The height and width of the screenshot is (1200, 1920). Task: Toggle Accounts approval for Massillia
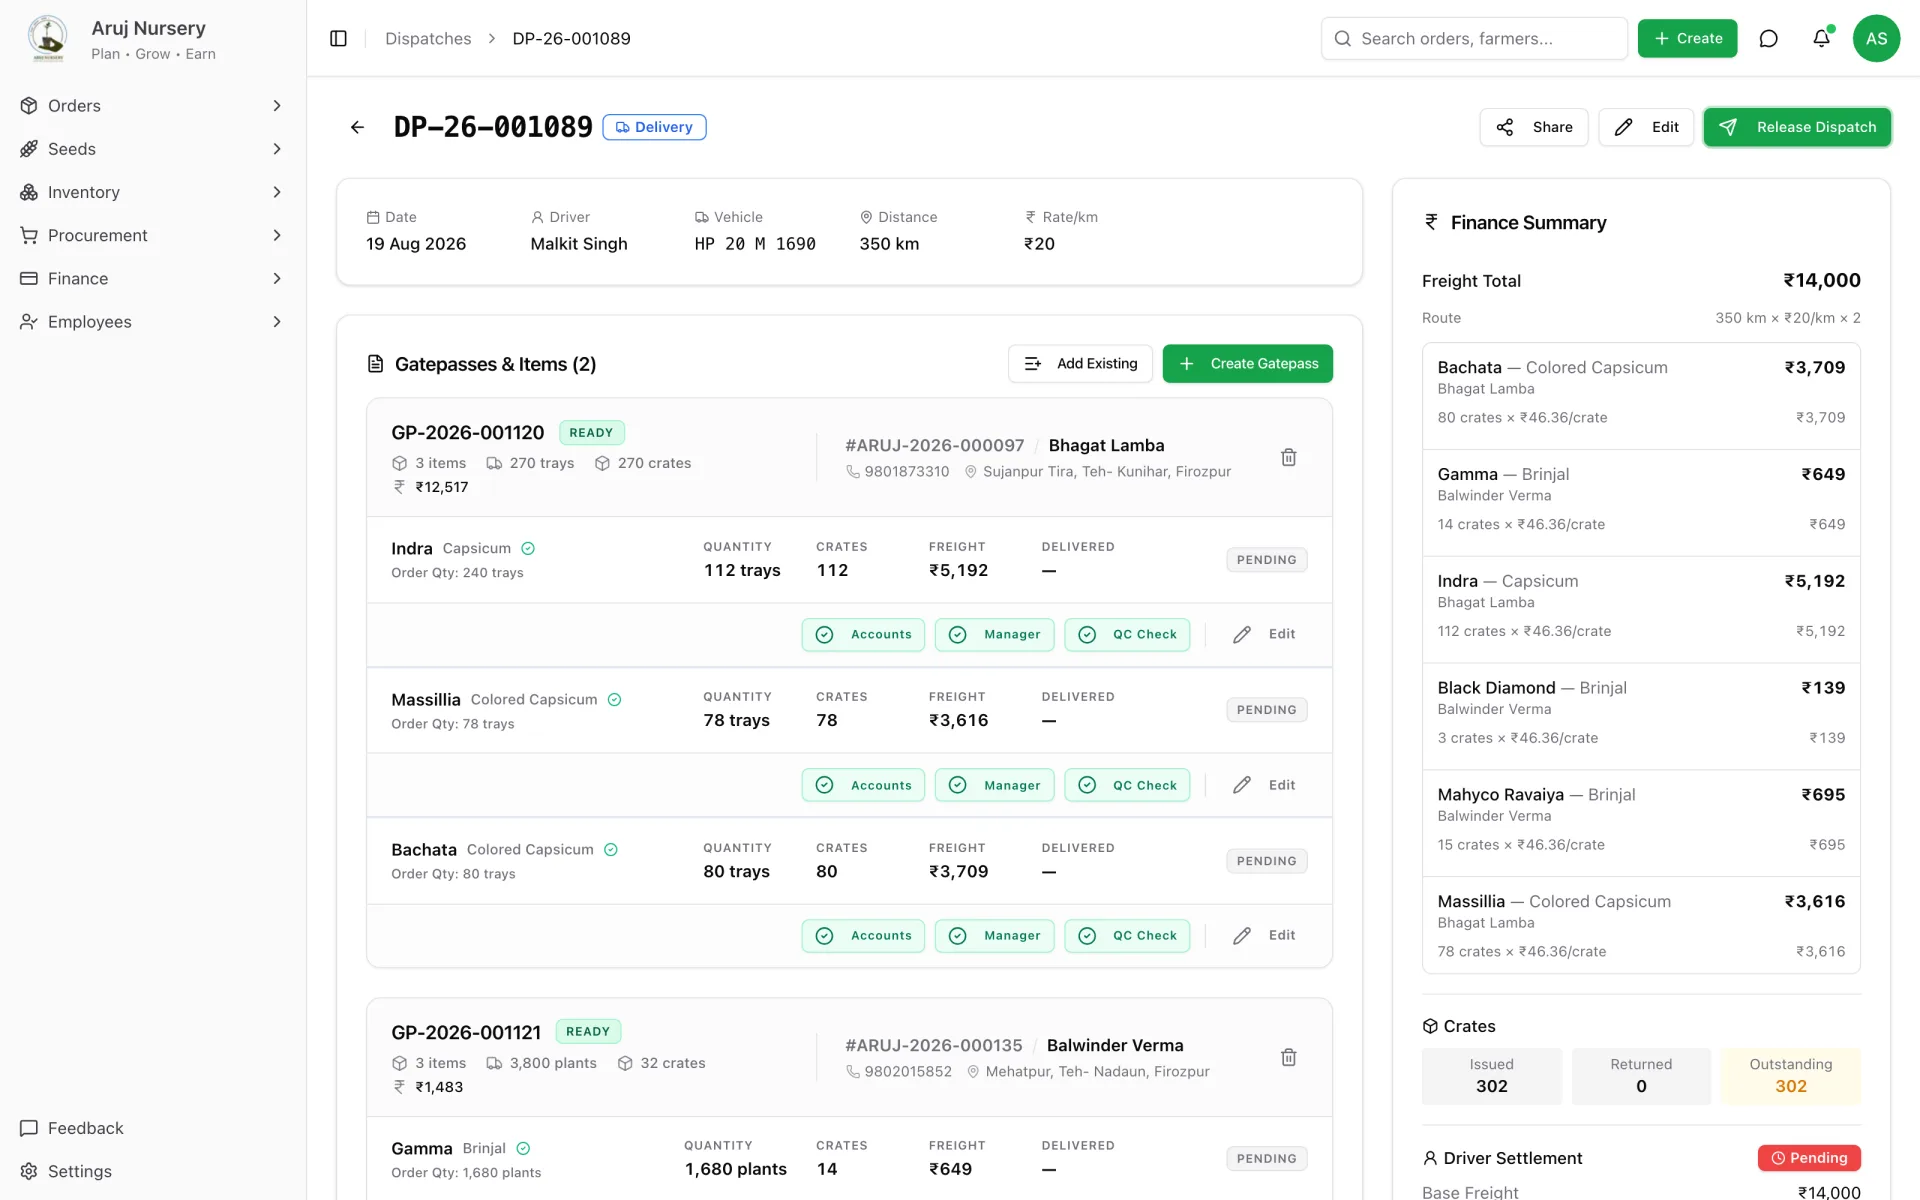point(863,785)
